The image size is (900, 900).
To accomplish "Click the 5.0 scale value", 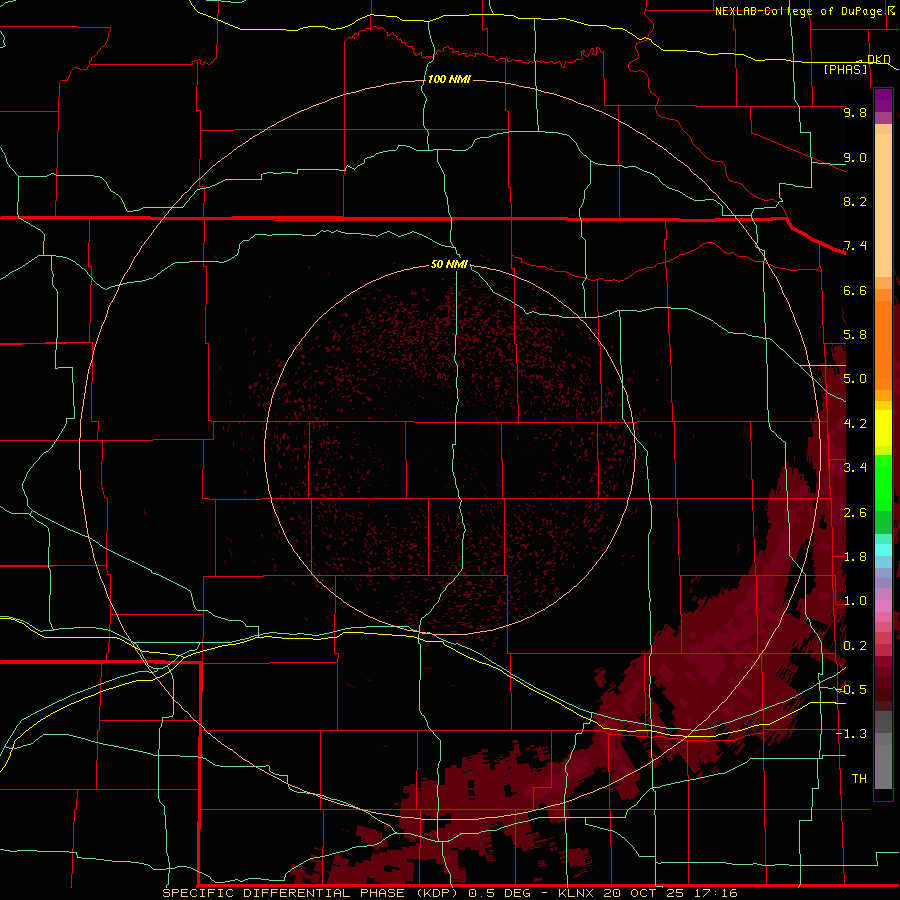I will (855, 379).
